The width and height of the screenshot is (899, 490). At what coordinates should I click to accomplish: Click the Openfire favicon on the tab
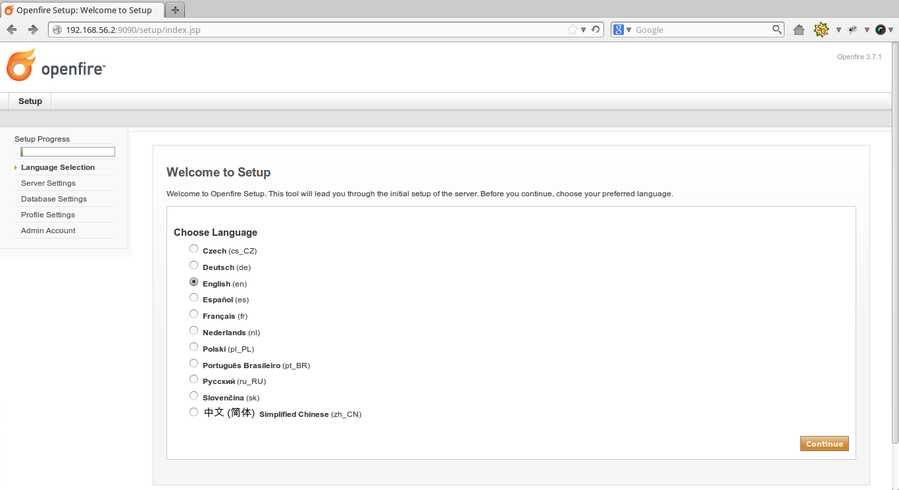tap(9, 10)
